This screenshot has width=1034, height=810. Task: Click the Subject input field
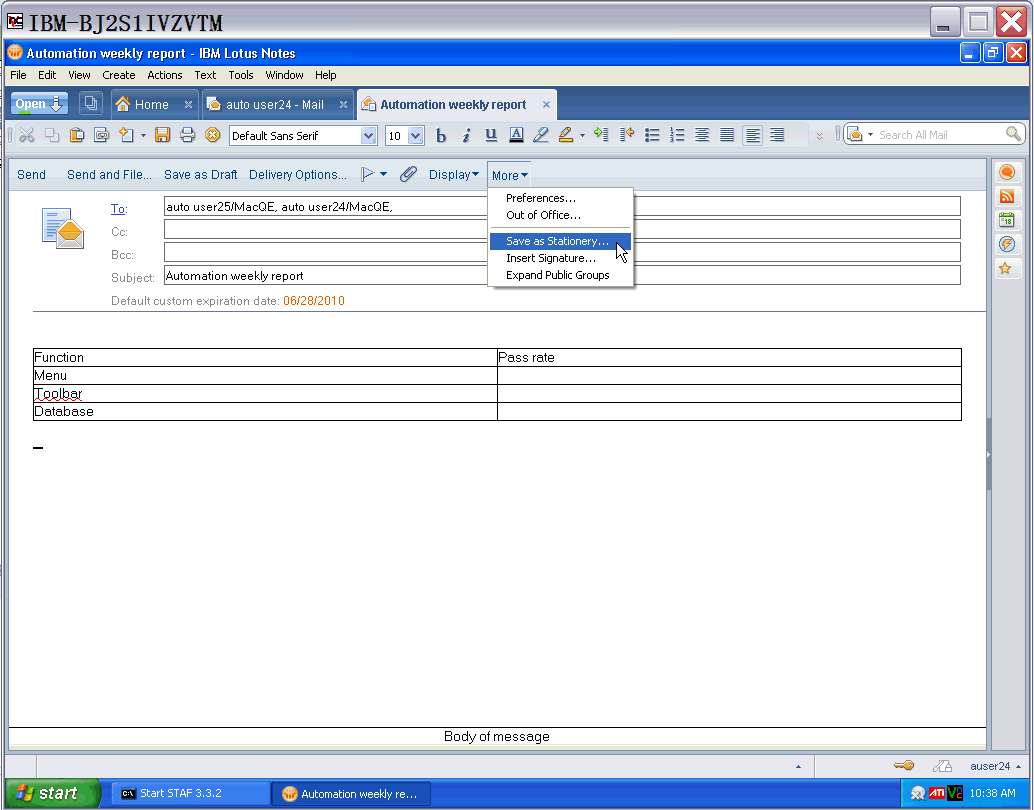(x=562, y=276)
